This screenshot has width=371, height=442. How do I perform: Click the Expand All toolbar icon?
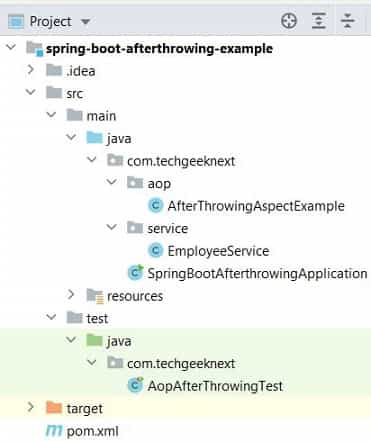tap(319, 21)
